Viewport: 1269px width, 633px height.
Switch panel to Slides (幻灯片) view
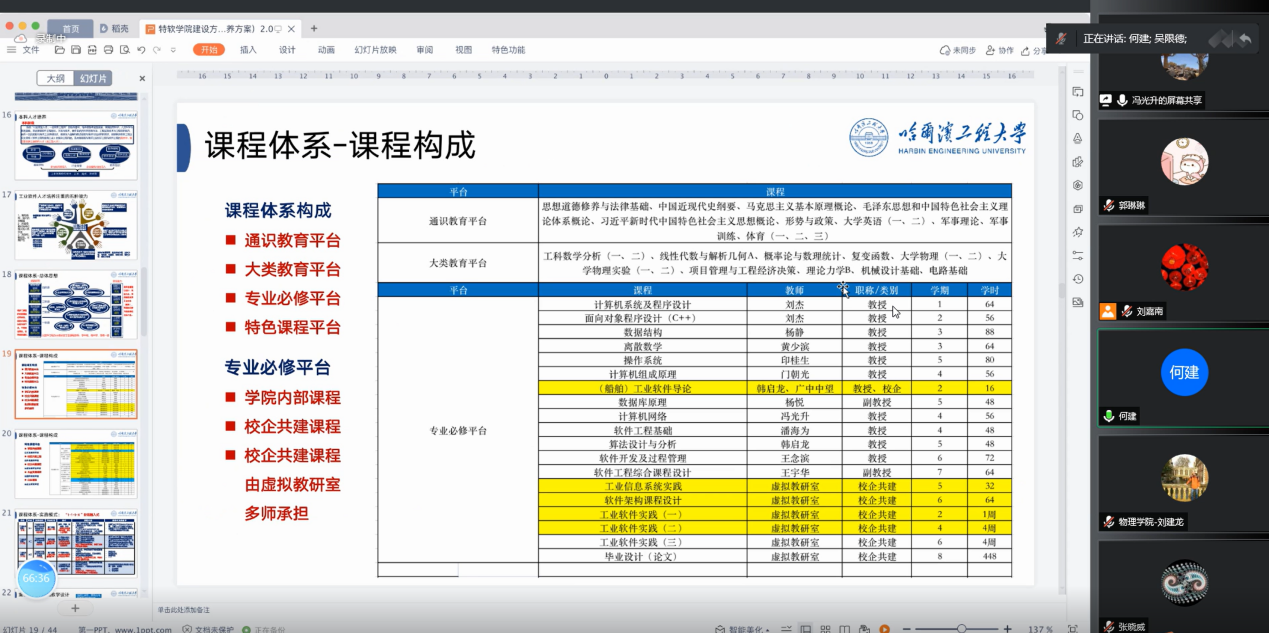pyautogui.click(x=93, y=78)
